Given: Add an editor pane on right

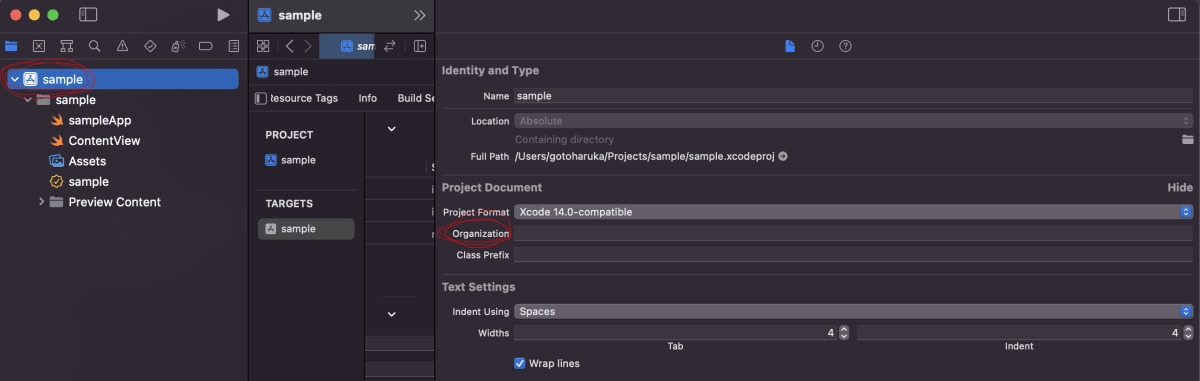Looking at the screenshot, I should [420, 46].
